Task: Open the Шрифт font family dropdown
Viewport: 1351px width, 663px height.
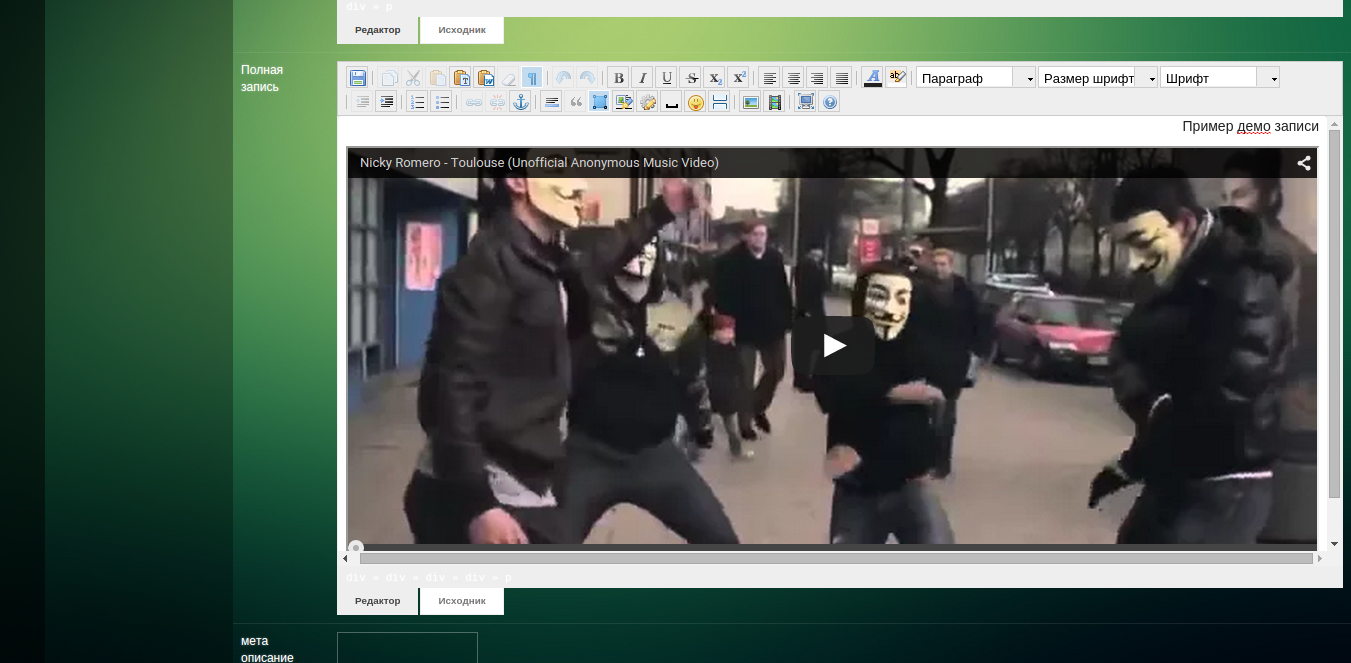Action: coord(1220,78)
